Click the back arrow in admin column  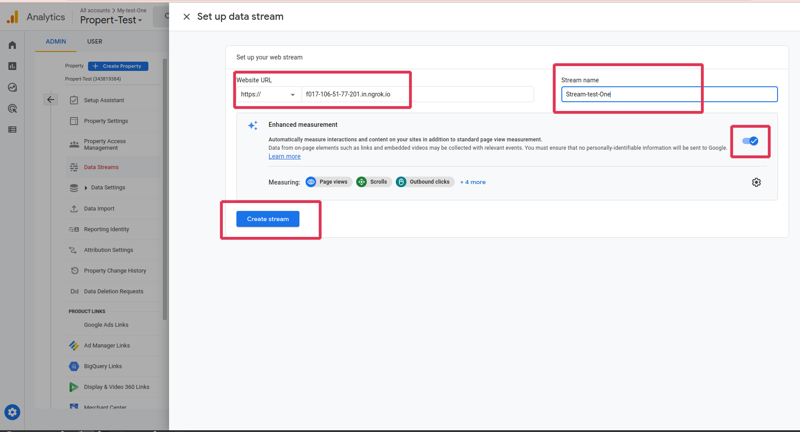click(x=51, y=100)
